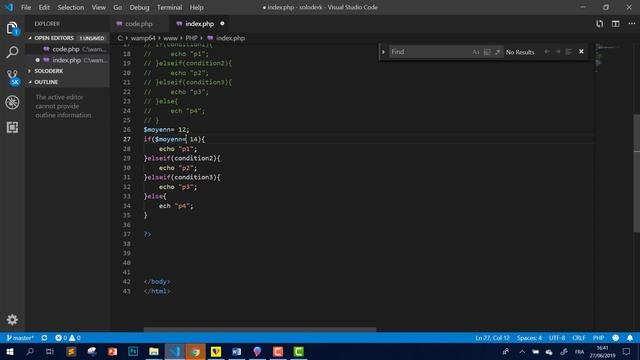Viewport: 640px width, 360px height.
Task: Change line ending via CRLF
Action: (578, 338)
